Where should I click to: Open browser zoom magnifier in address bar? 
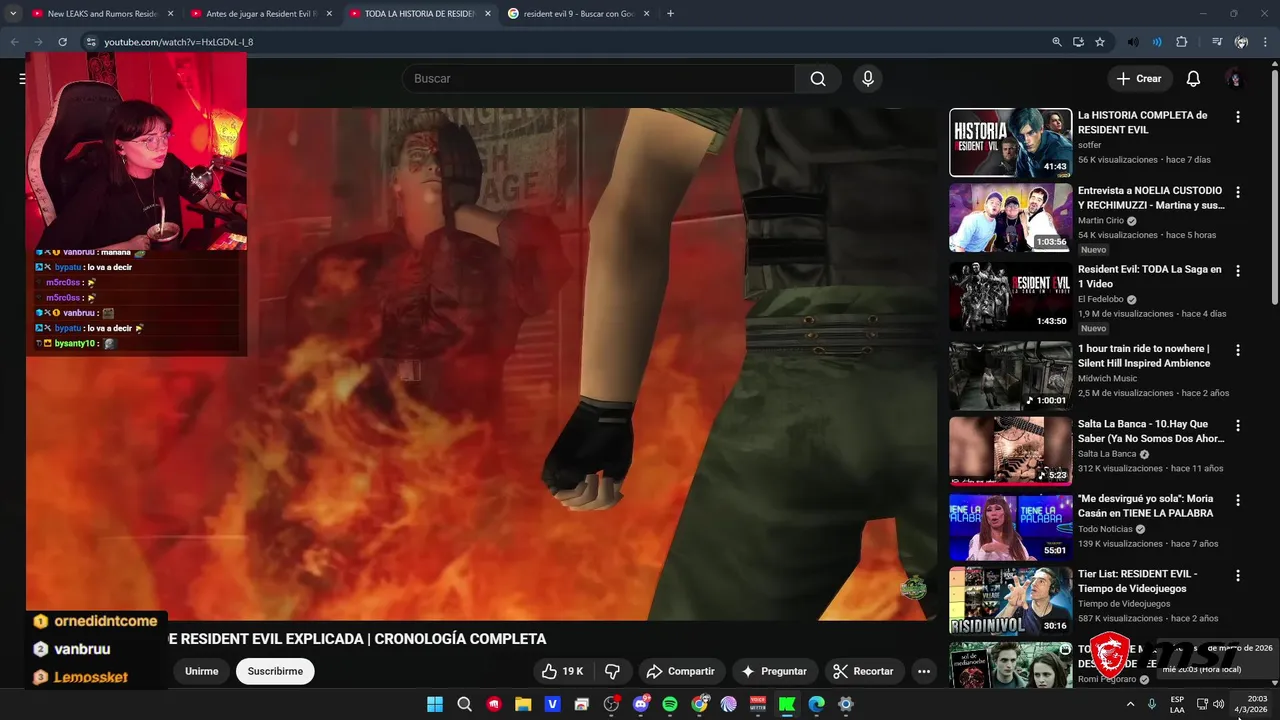(x=1057, y=42)
